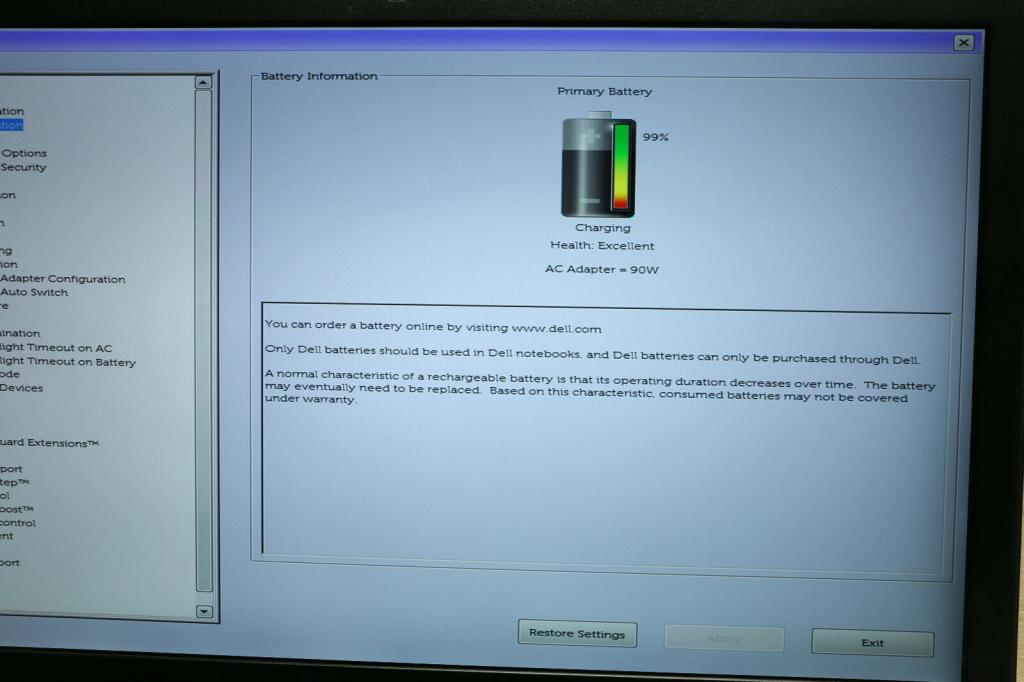
Task: Click the grayed-out Apply button
Action: (723, 638)
